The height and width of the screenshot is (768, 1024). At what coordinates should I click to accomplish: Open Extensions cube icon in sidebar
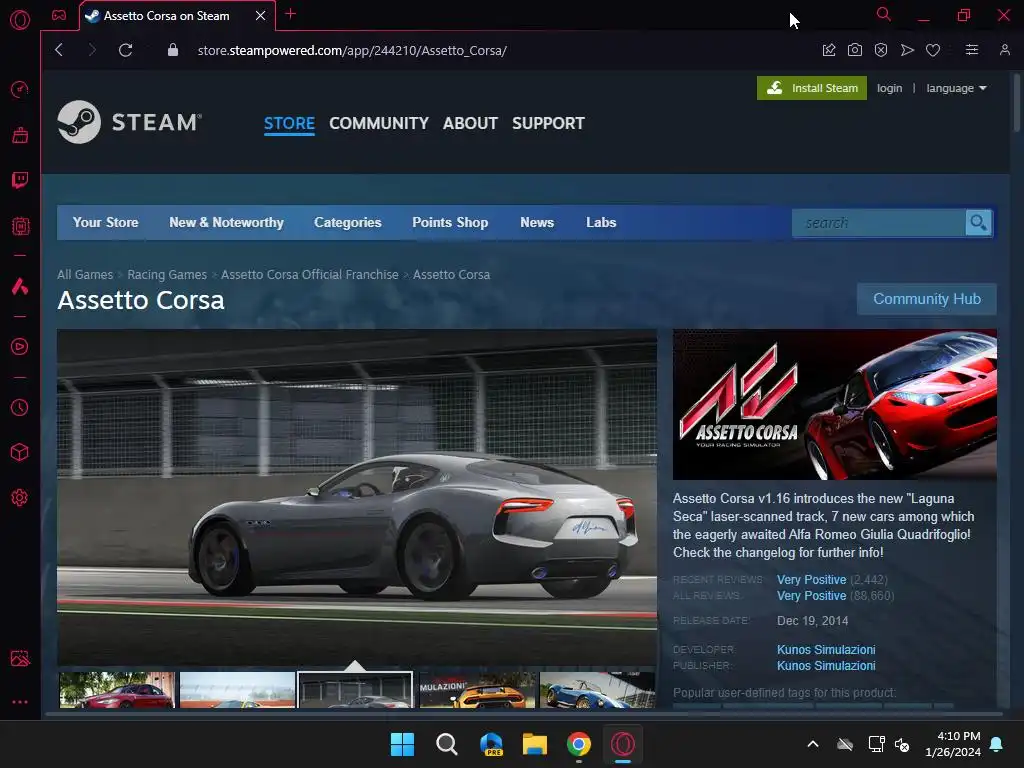click(x=20, y=452)
